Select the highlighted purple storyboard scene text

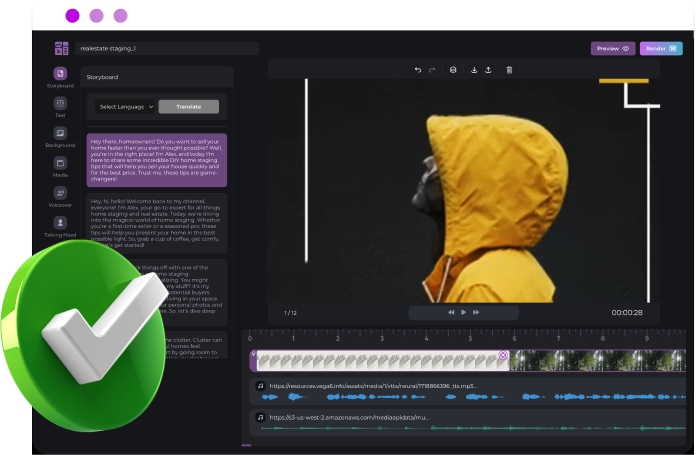pyautogui.click(x=156, y=159)
